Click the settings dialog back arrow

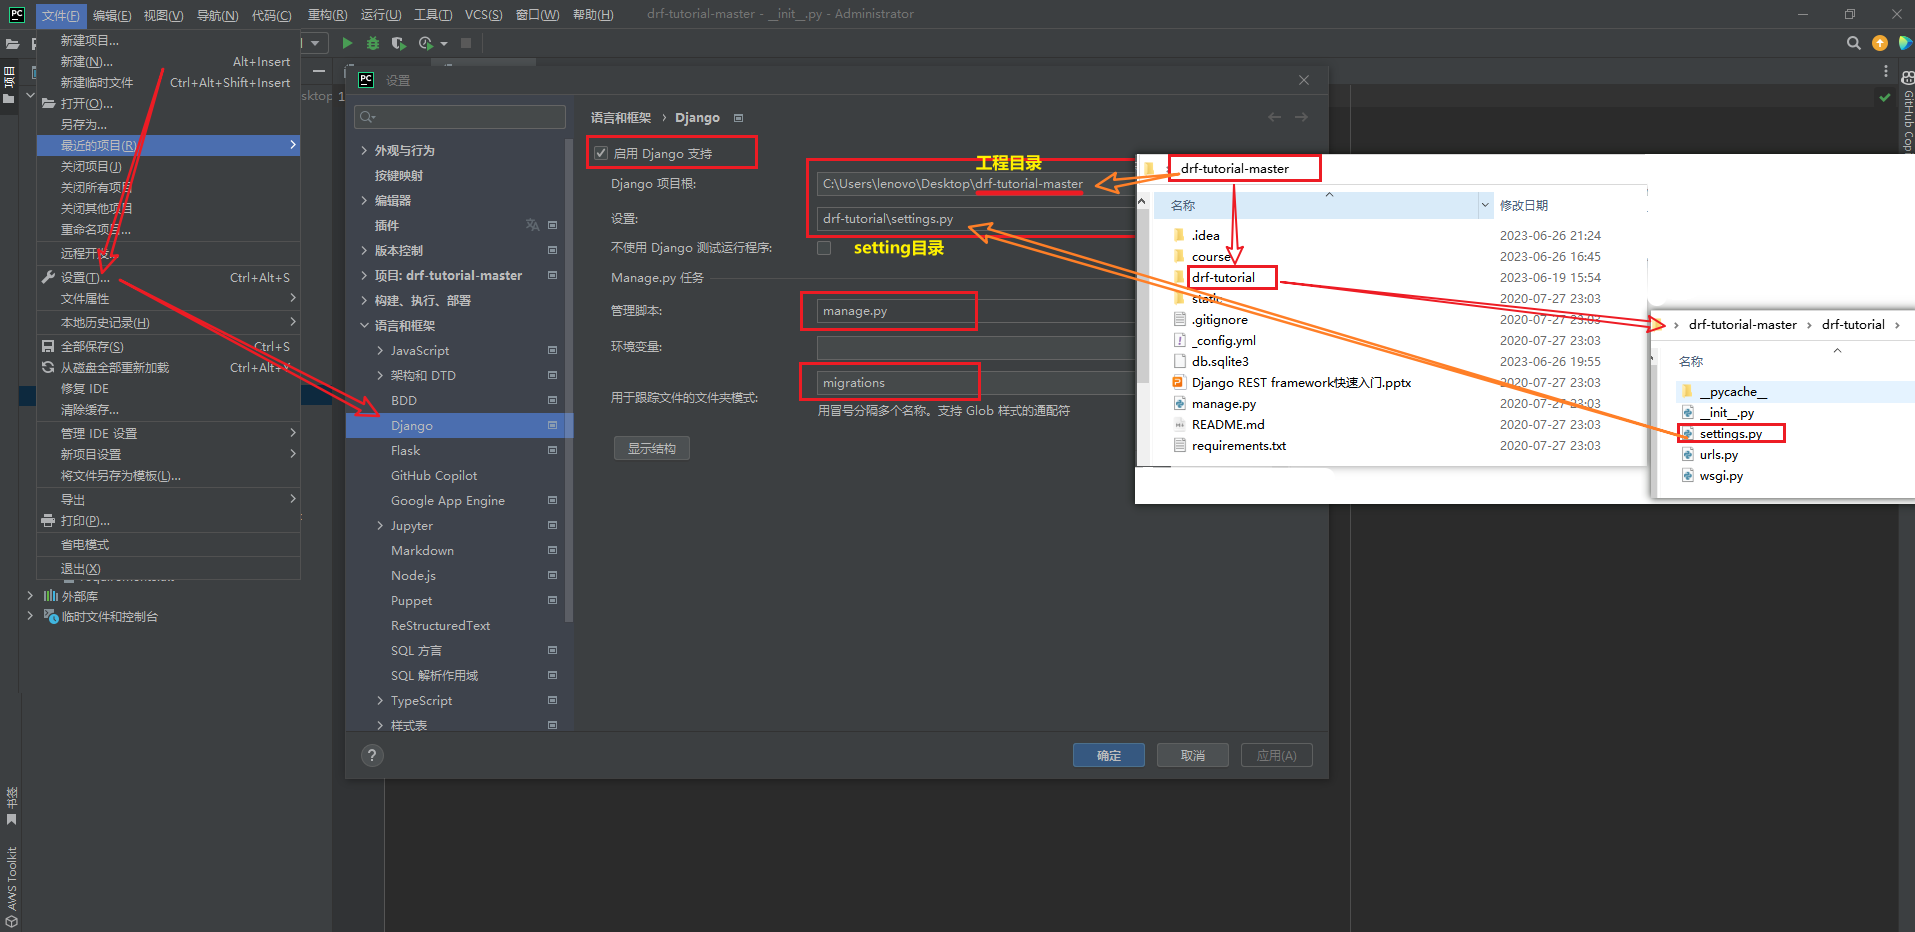[1274, 117]
